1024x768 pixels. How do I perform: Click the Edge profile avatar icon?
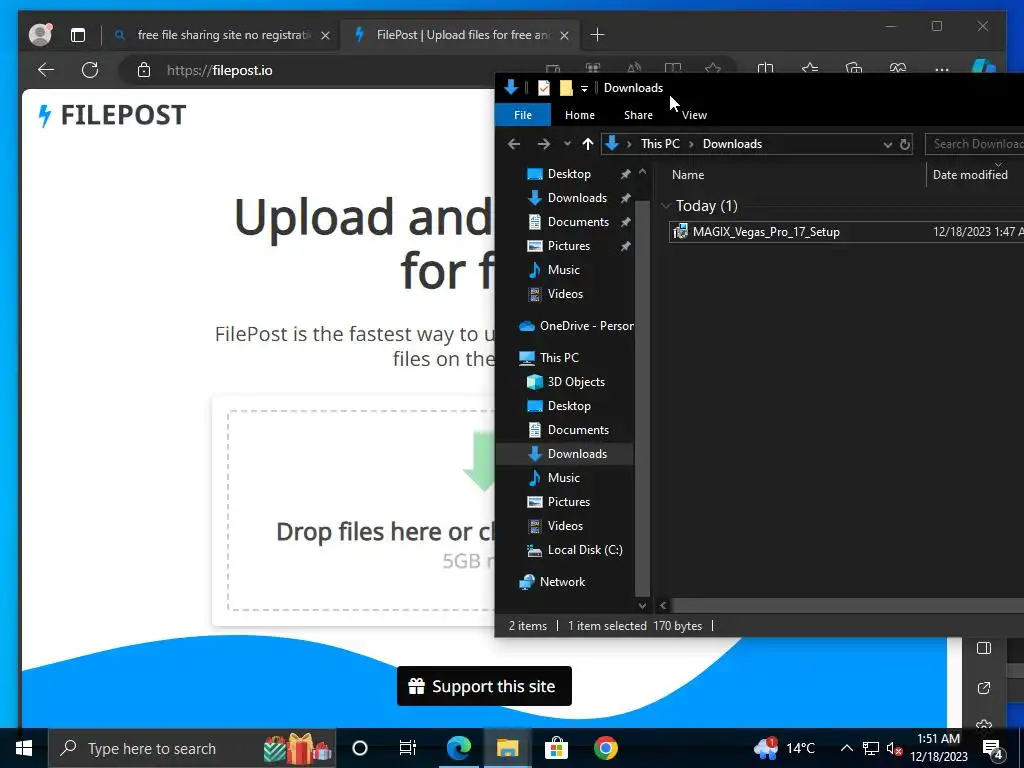(x=40, y=35)
